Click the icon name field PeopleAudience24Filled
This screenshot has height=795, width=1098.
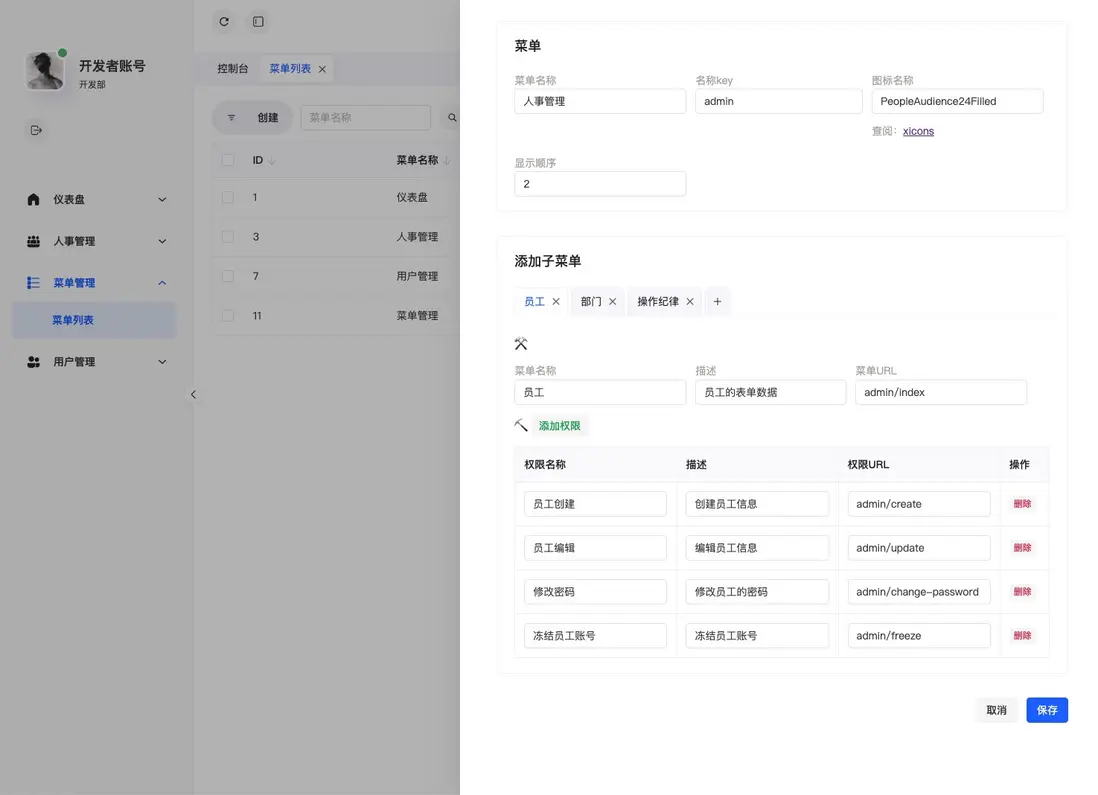tap(957, 102)
